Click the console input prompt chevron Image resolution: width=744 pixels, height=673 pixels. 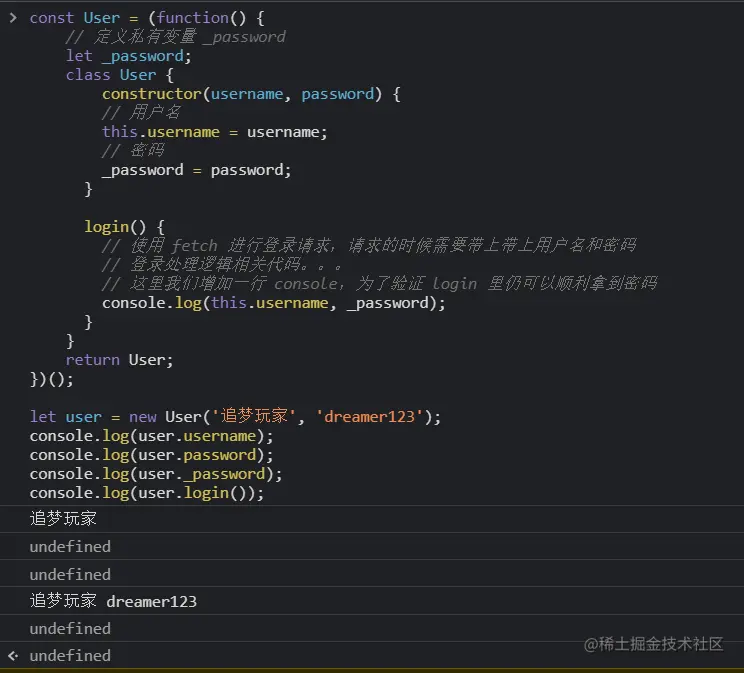pos(13,18)
